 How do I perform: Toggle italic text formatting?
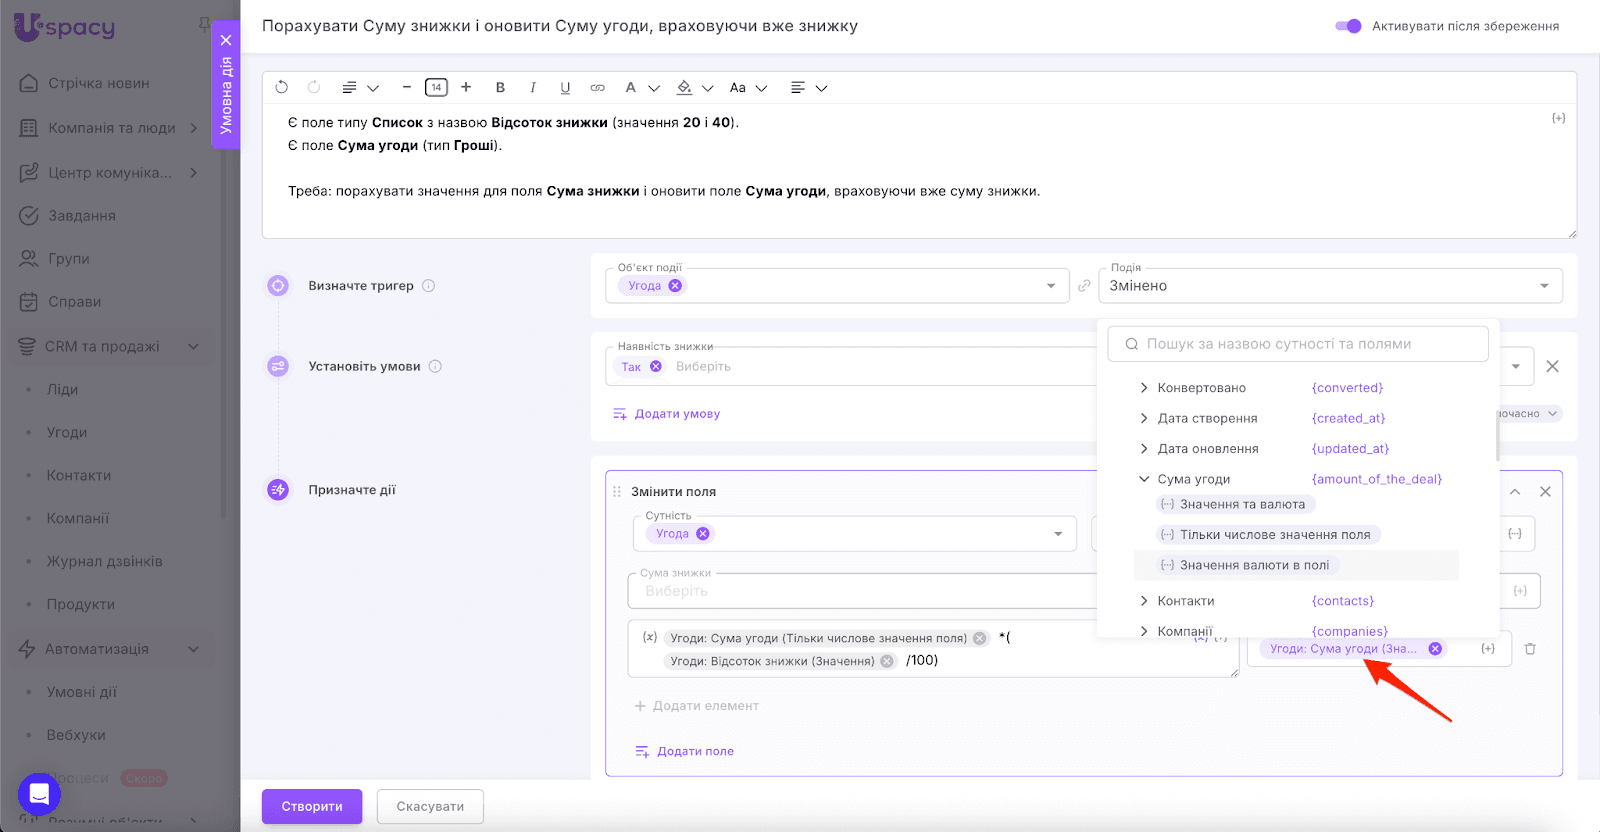coord(533,88)
